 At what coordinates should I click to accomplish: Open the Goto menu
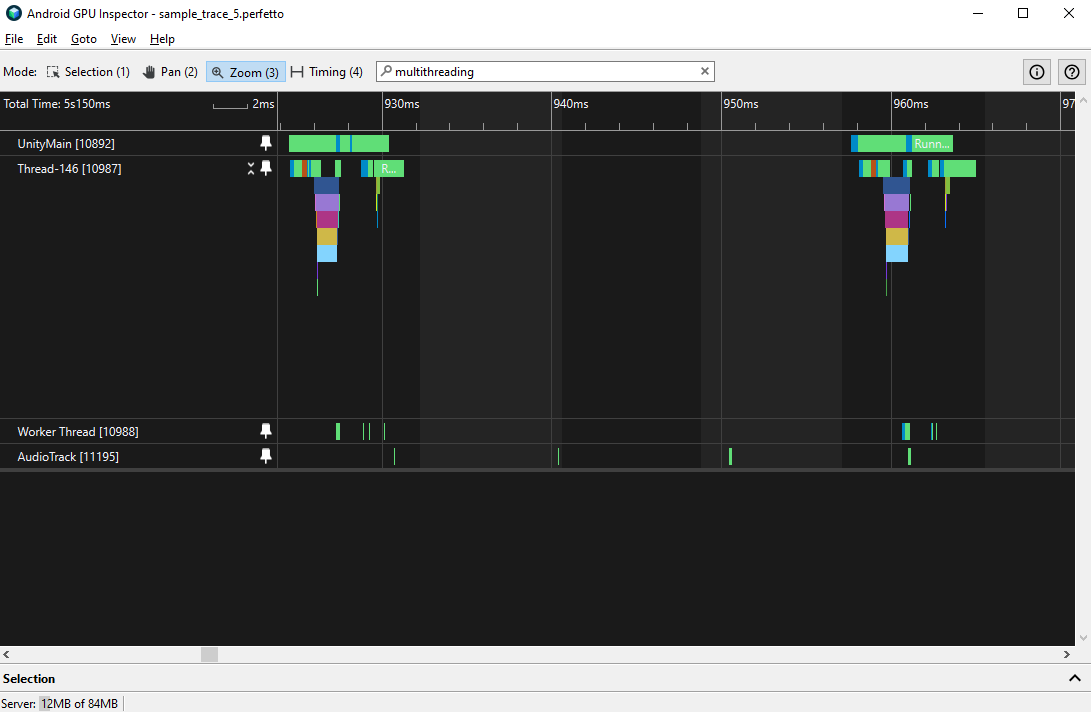pyautogui.click(x=84, y=39)
